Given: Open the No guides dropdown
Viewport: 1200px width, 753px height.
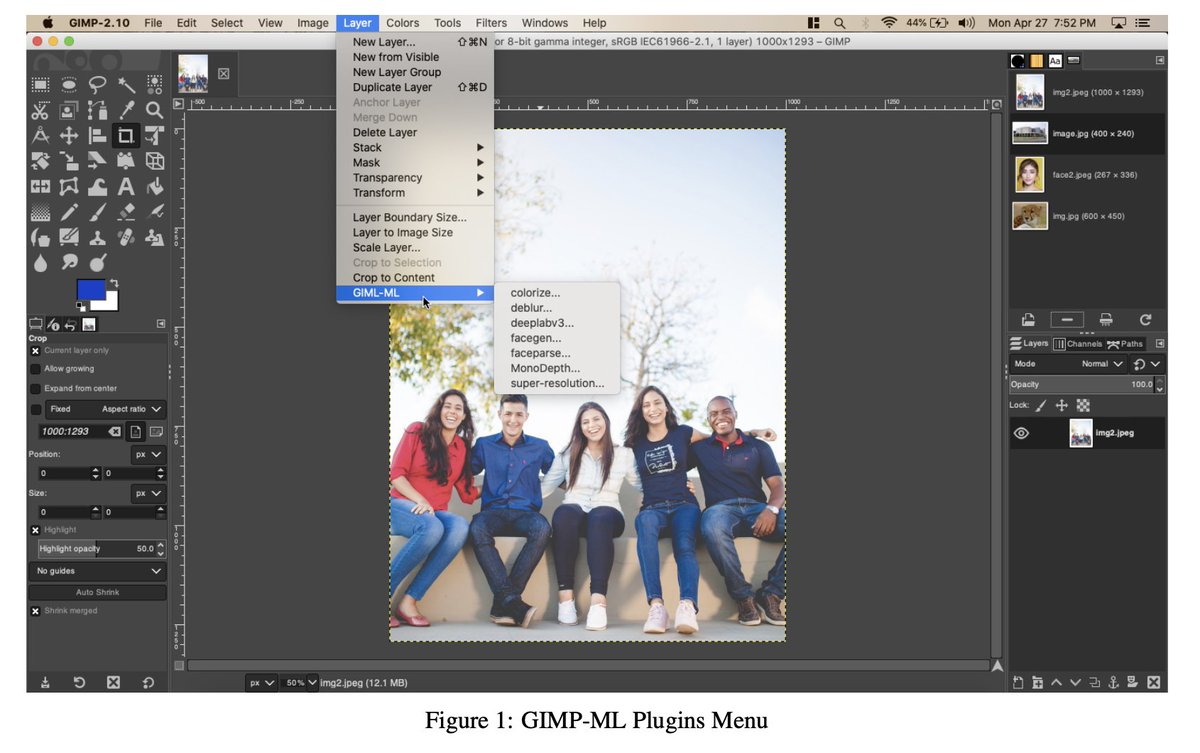Looking at the screenshot, I should (x=97, y=571).
